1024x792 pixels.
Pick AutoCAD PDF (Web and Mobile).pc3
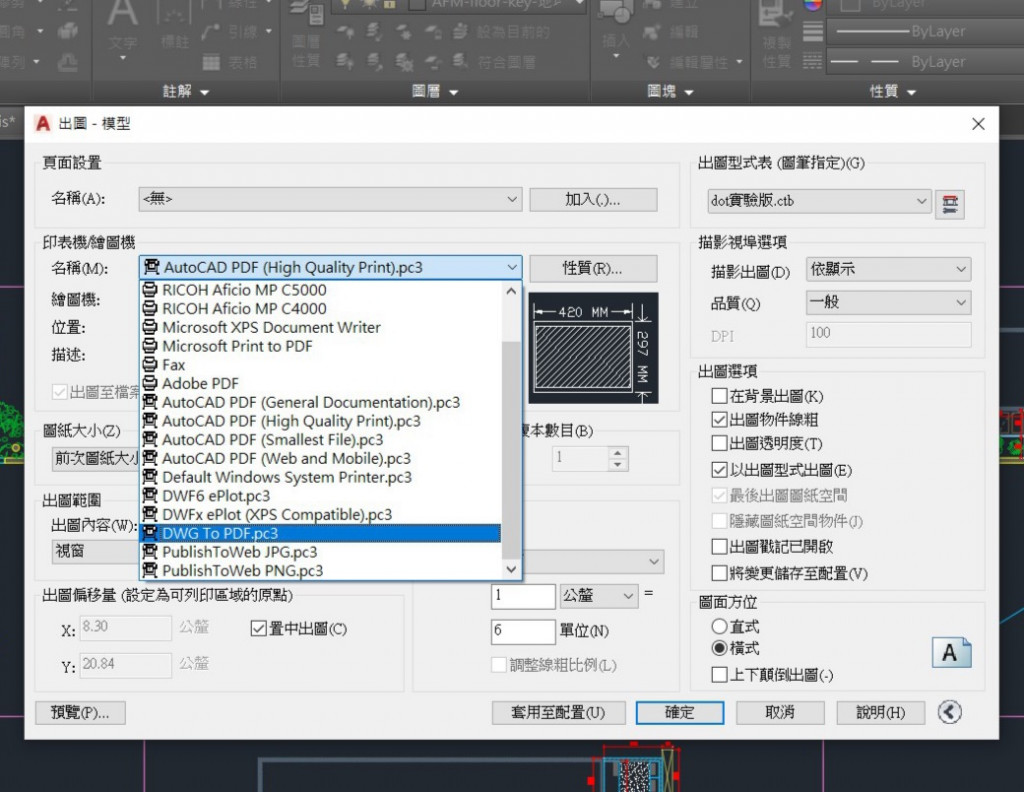point(321,458)
